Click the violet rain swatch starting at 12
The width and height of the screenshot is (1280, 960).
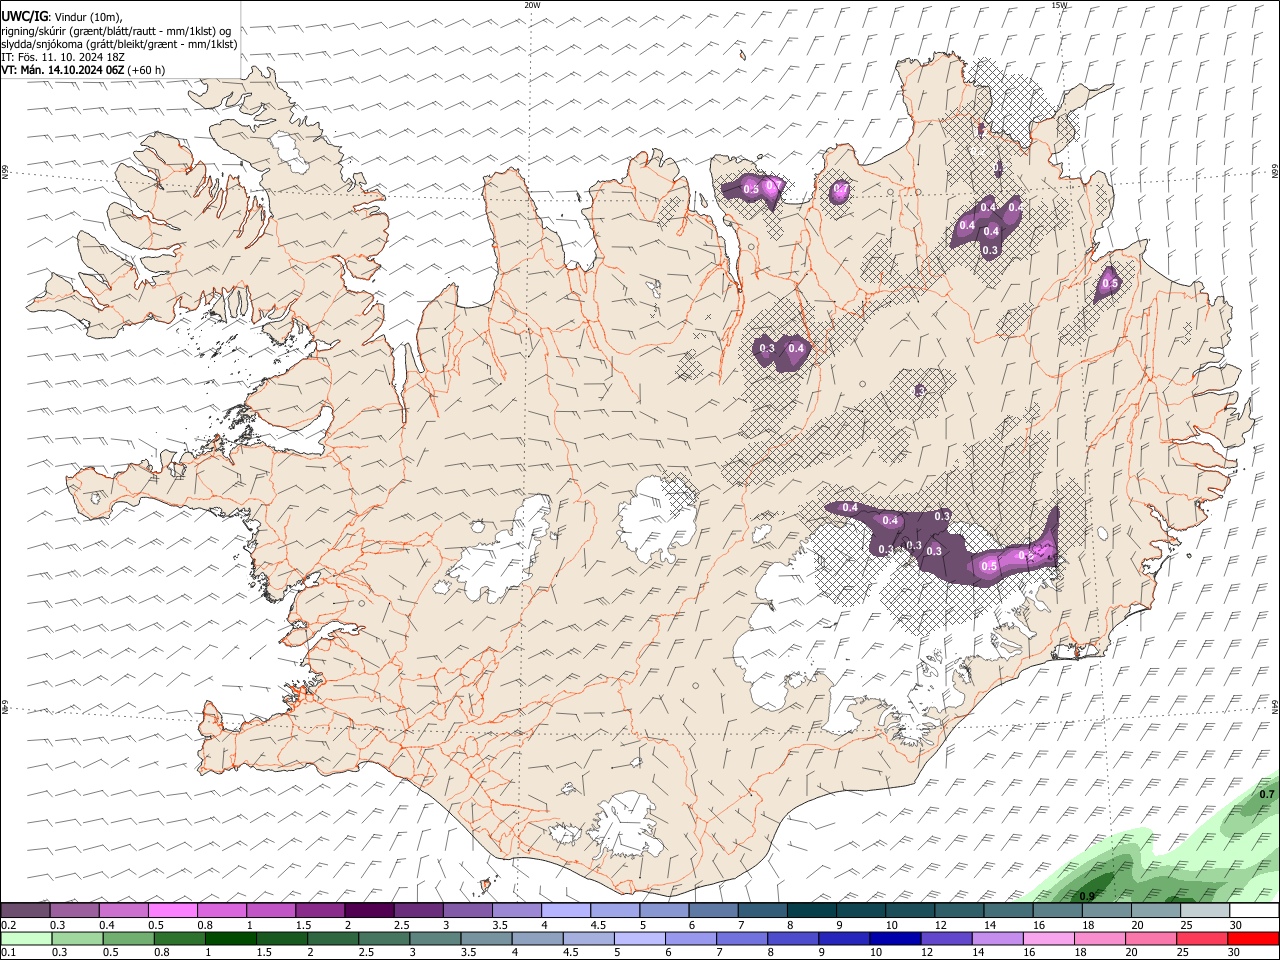click(947, 938)
